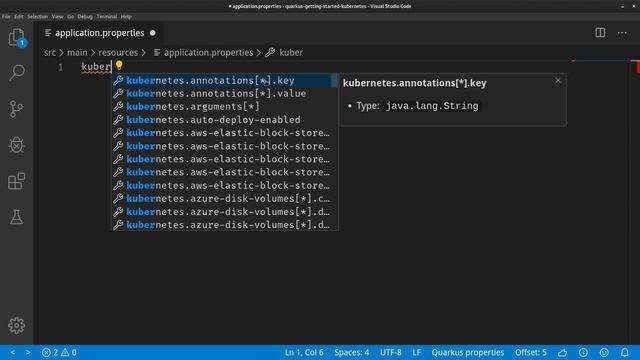
Task: Click the errors count in status bar
Action: 50,352
